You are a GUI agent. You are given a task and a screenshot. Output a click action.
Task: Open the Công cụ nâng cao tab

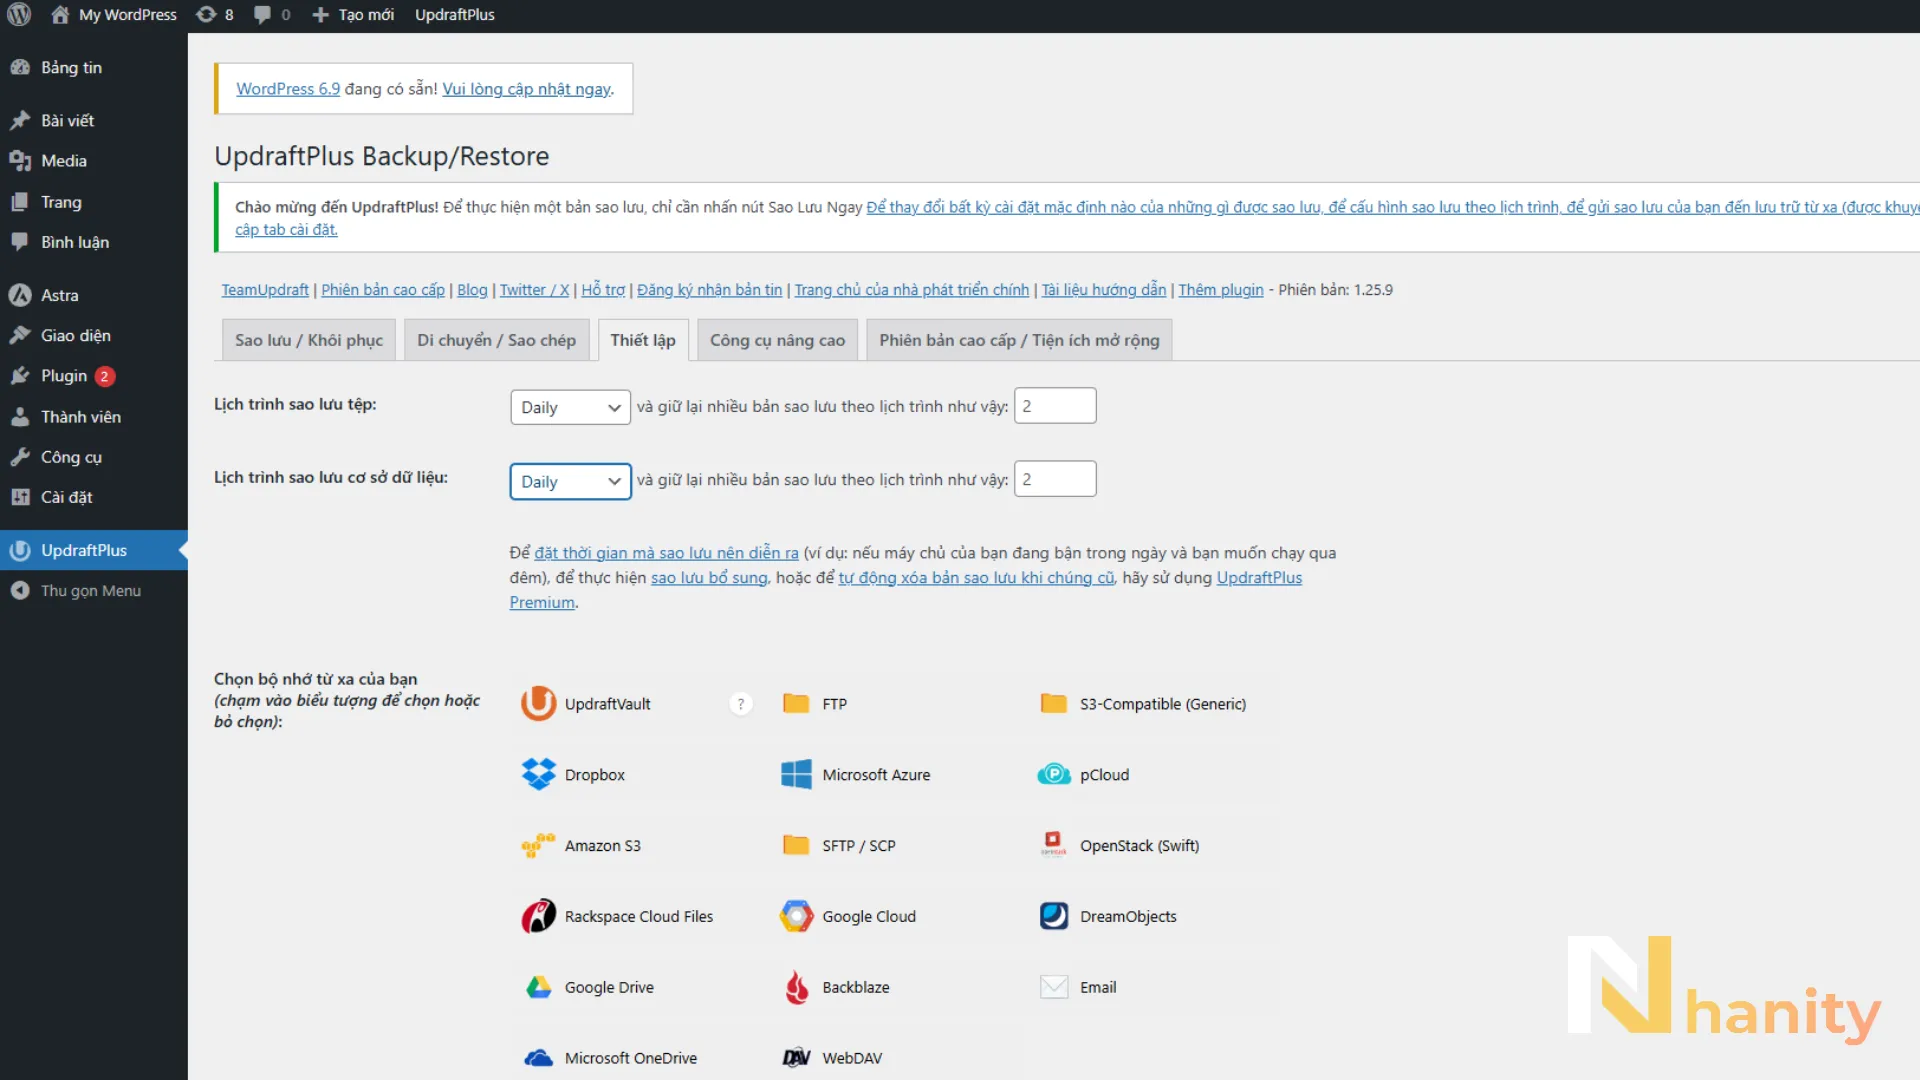[777, 340]
